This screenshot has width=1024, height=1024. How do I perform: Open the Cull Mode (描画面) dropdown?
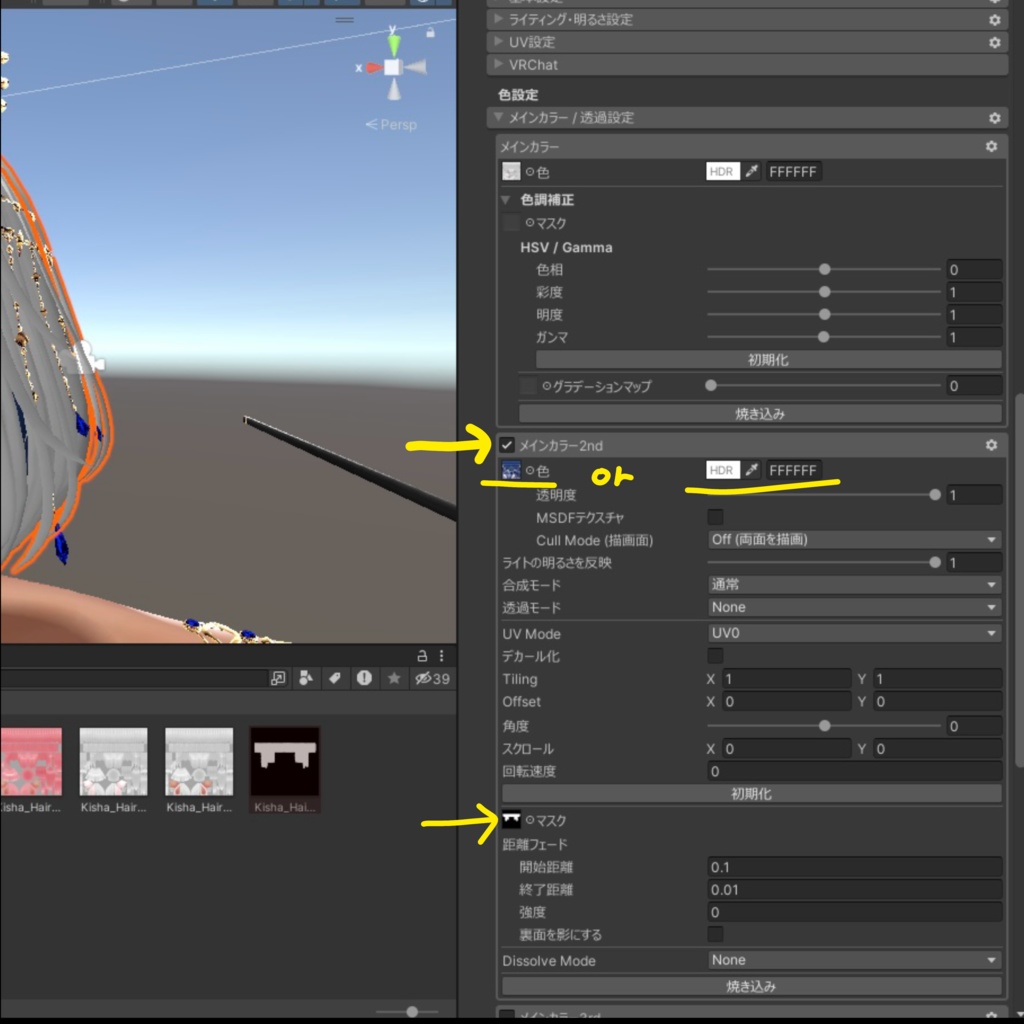tap(855, 539)
